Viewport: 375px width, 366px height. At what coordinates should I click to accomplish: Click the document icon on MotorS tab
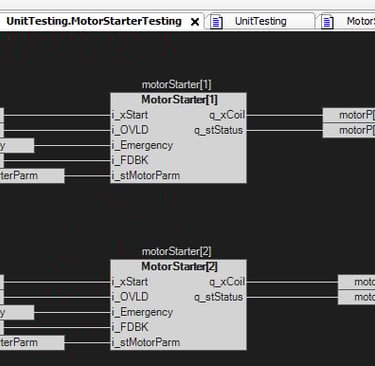(x=327, y=22)
